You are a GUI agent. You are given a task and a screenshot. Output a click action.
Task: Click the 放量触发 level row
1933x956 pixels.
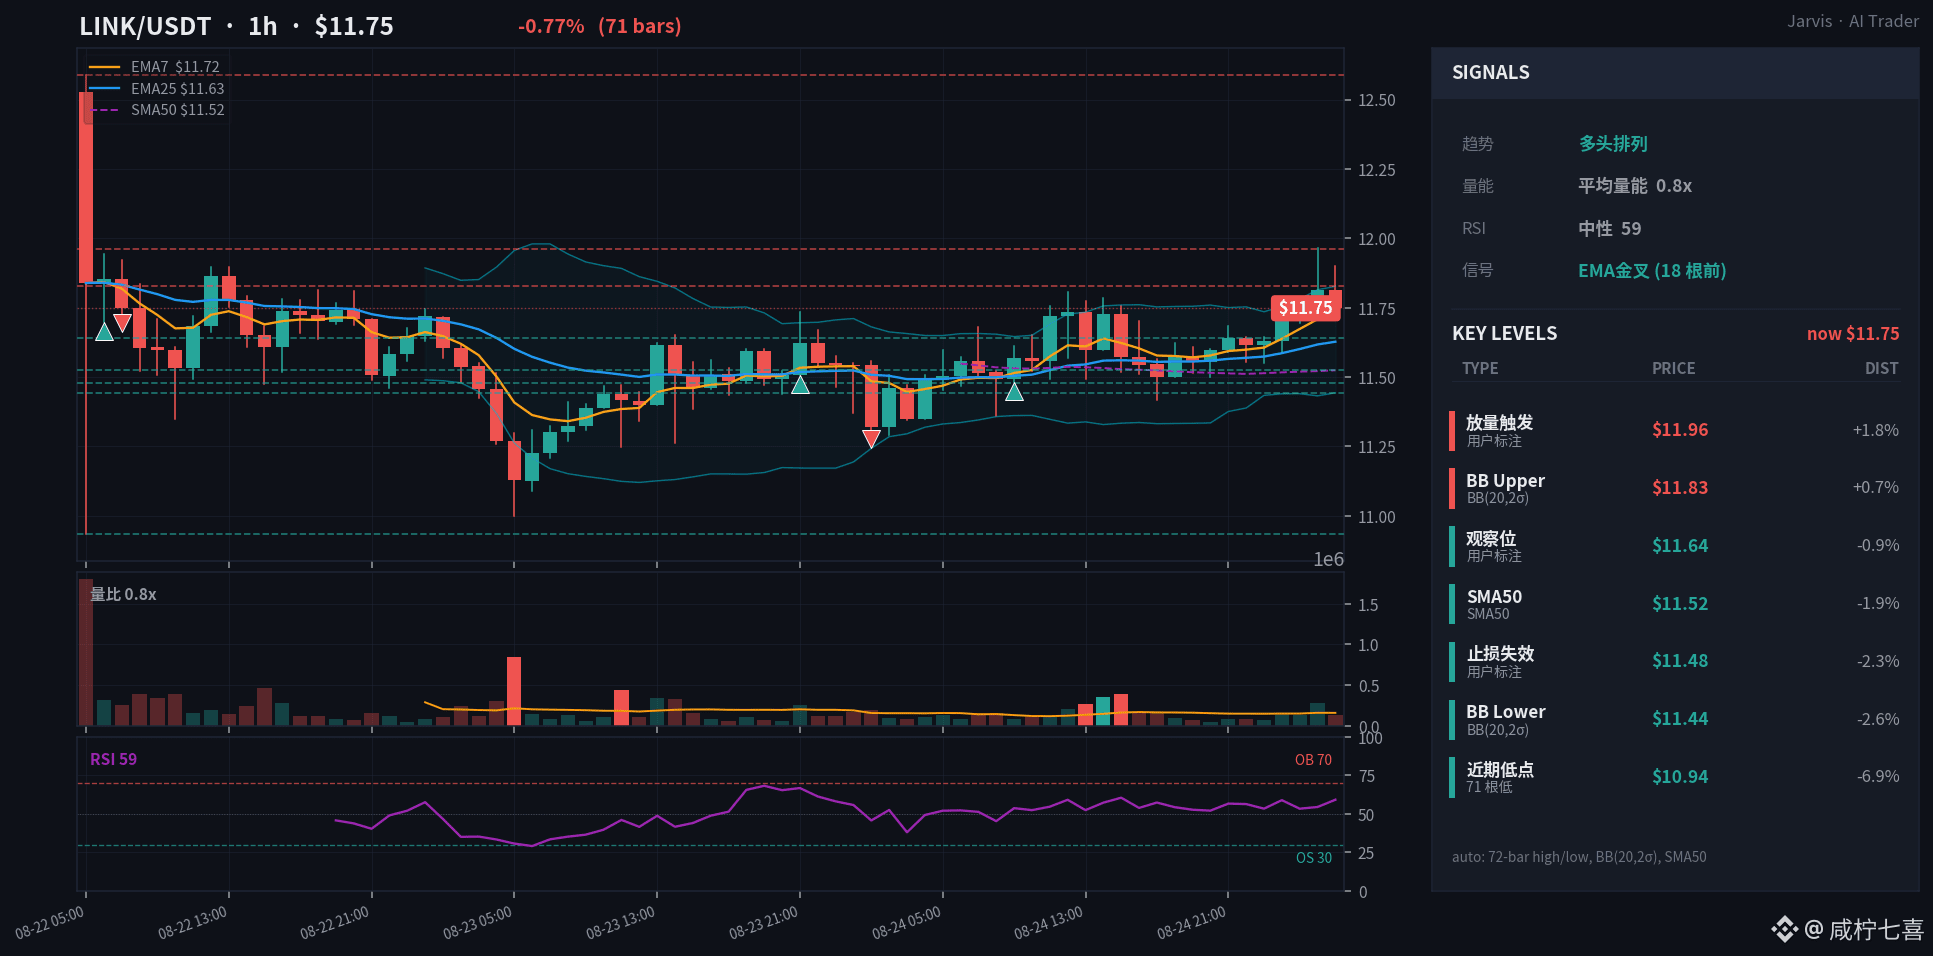point(1675,430)
